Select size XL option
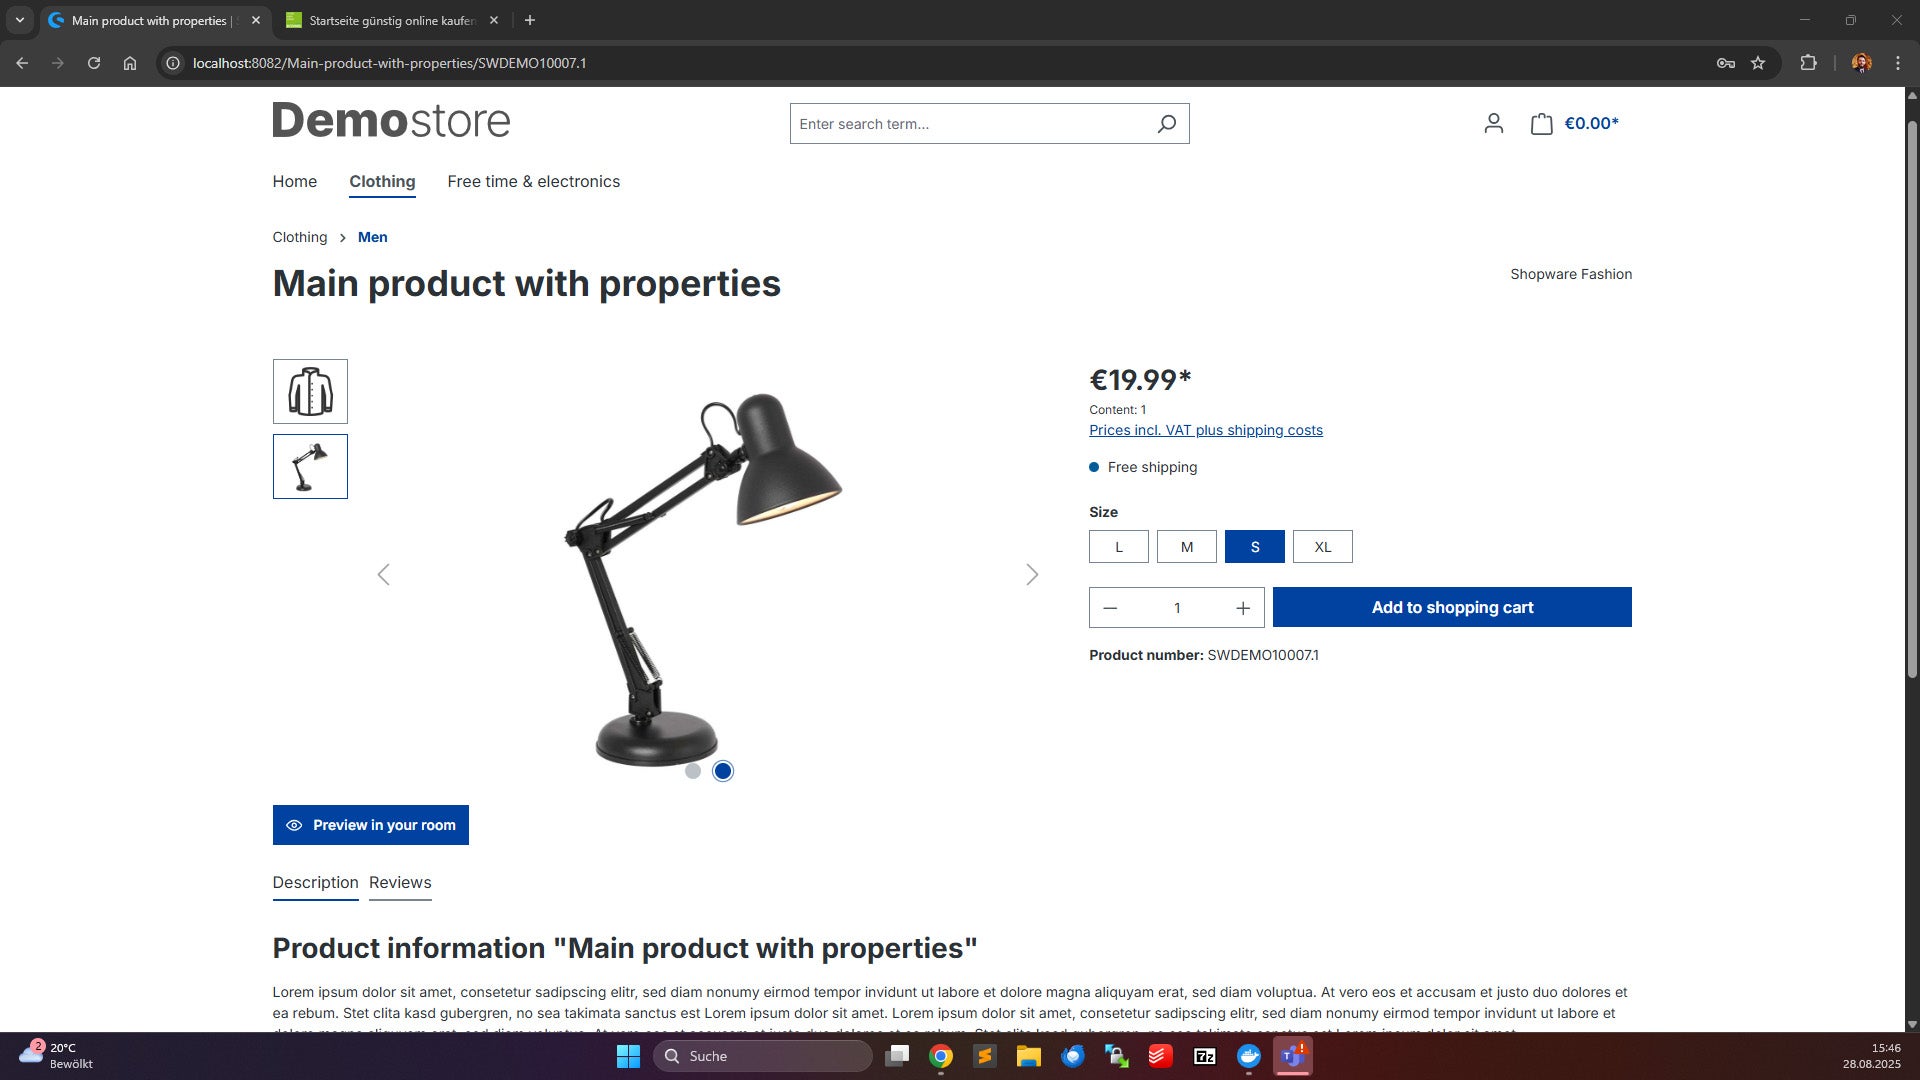 pyautogui.click(x=1323, y=547)
